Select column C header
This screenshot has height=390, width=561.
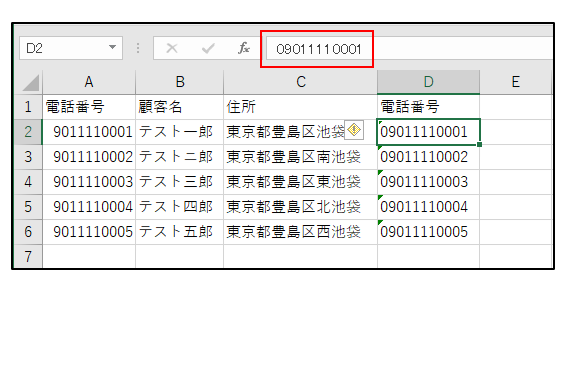point(301,82)
